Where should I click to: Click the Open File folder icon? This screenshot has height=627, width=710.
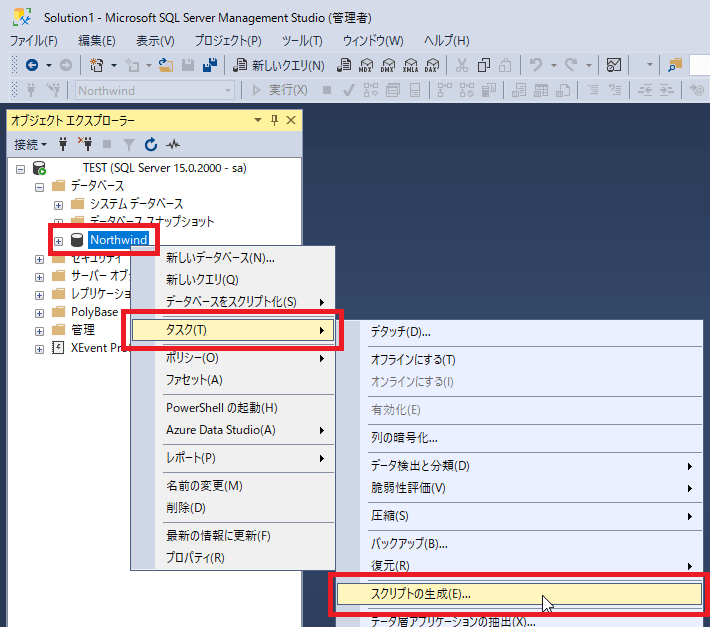pos(167,65)
